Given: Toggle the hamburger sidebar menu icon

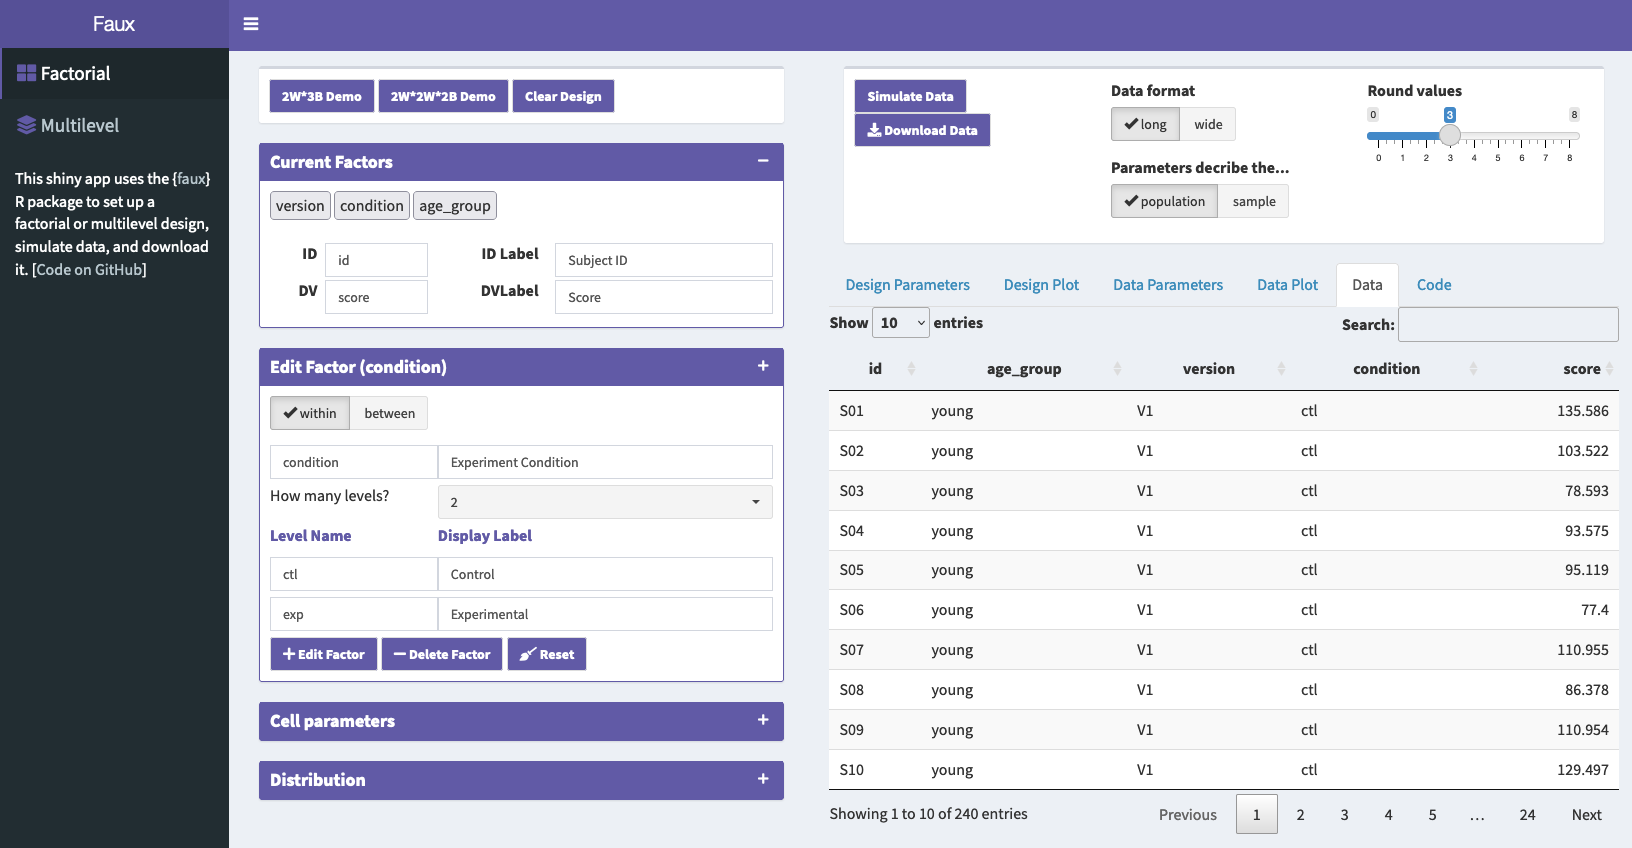Looking at the screenshot, I should click(251, 24).
